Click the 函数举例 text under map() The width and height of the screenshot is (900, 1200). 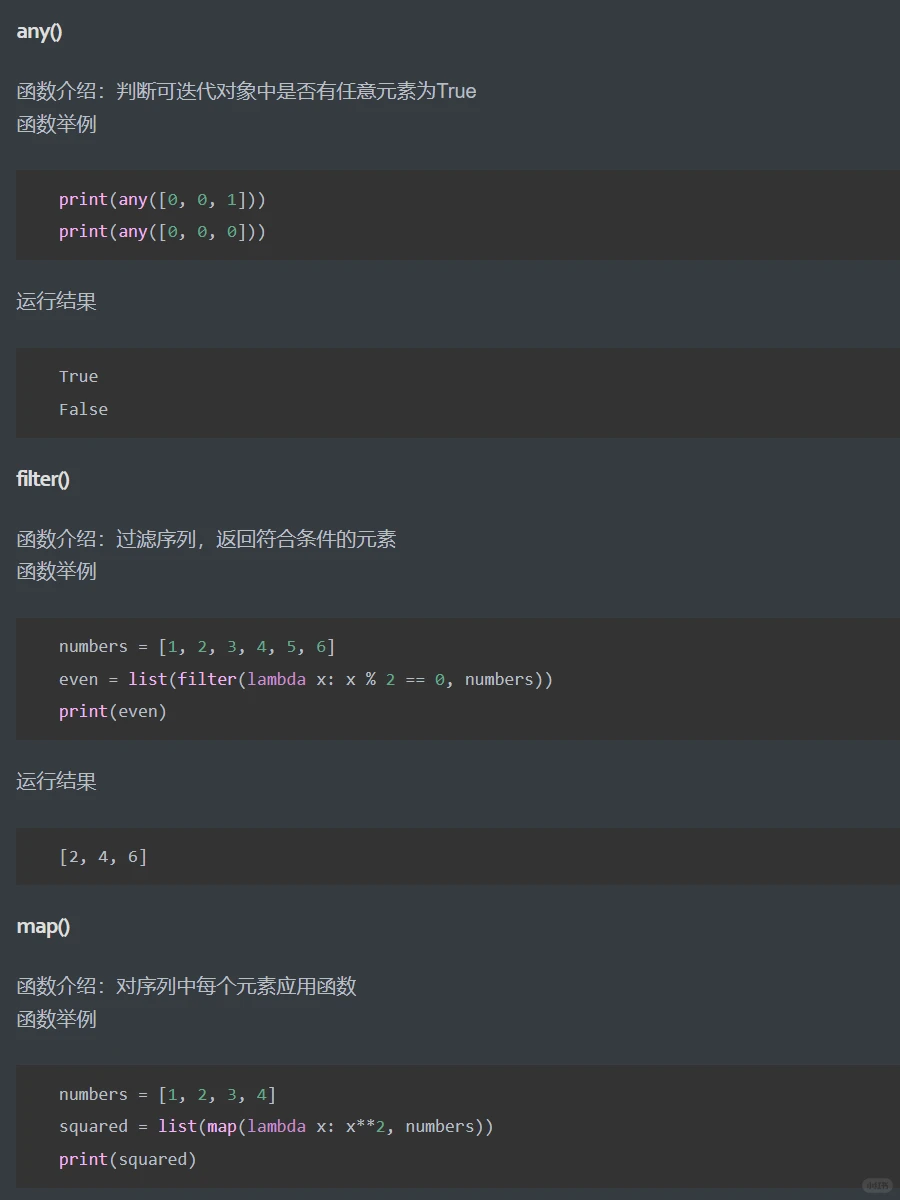click(55, 1019)
